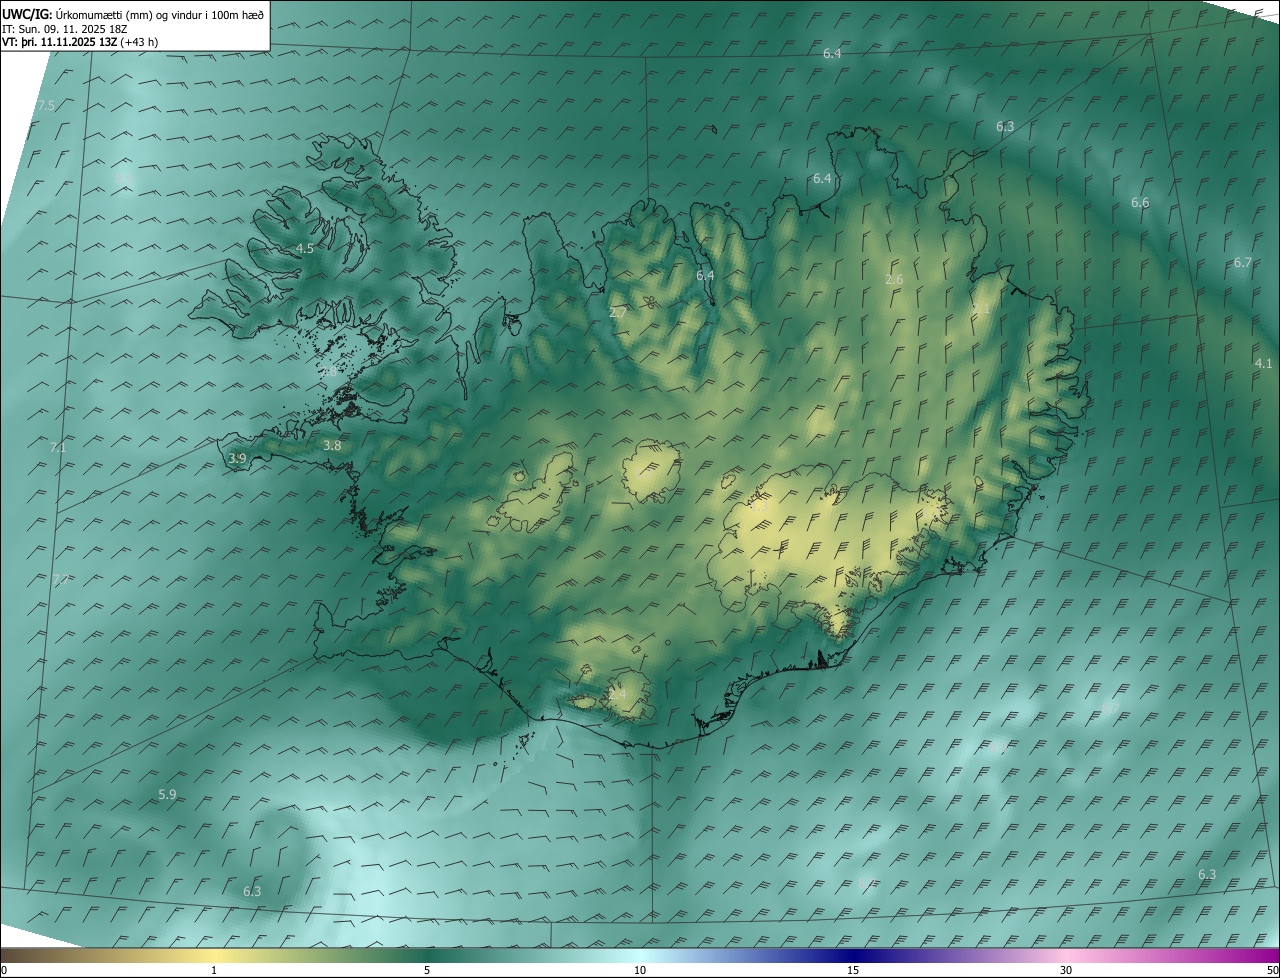
Task: Click the colorbar tick label 5
Action: point(427,970)
